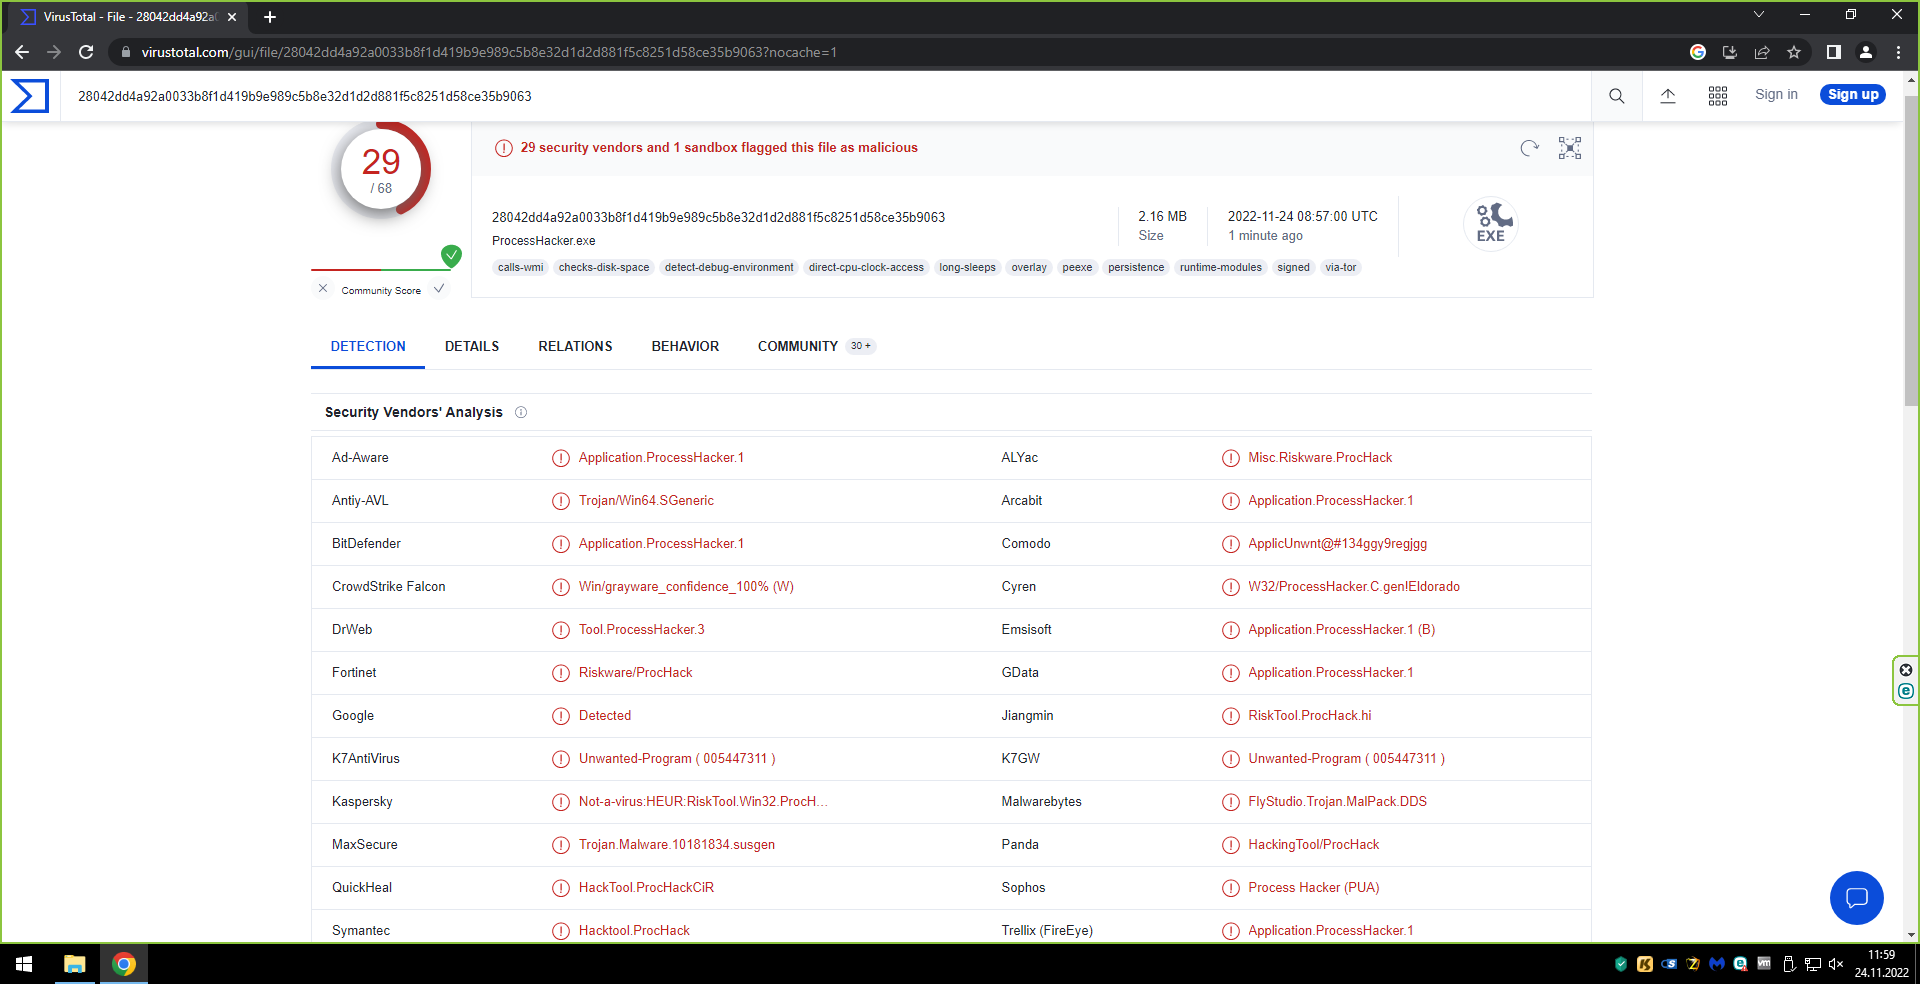
Task: Click the install app icon in the address bar
Action: pyautogui.click(x=1730, y=52)
